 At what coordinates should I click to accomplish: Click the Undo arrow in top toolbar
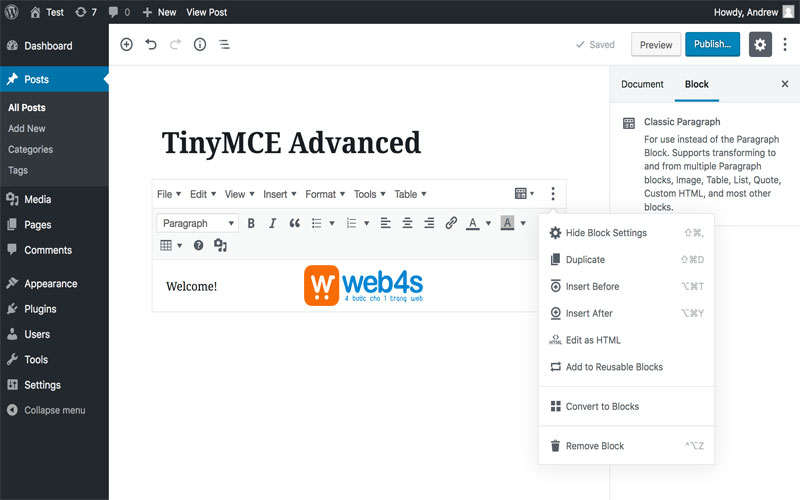point(151,44)
